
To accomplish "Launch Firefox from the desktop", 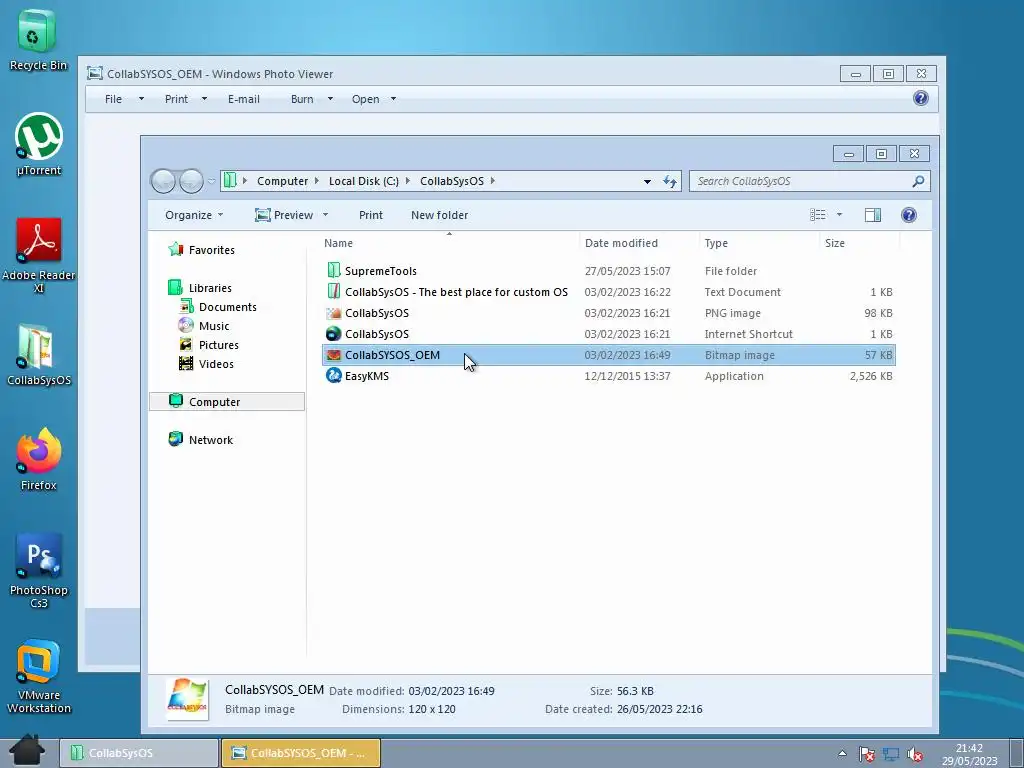I will click(39, 459).
